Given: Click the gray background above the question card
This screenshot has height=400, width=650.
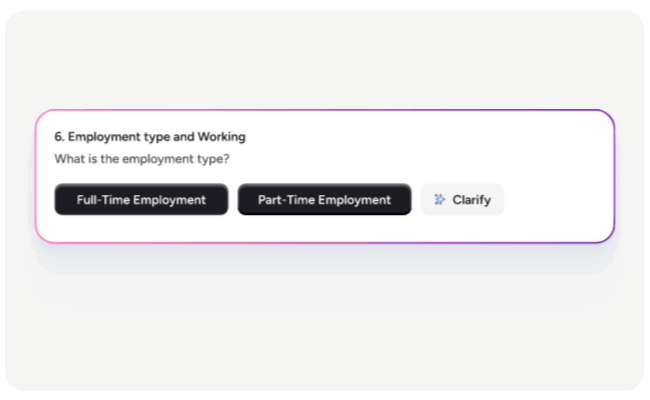Looking at the screenshot, I should click(x=325, y=60).
